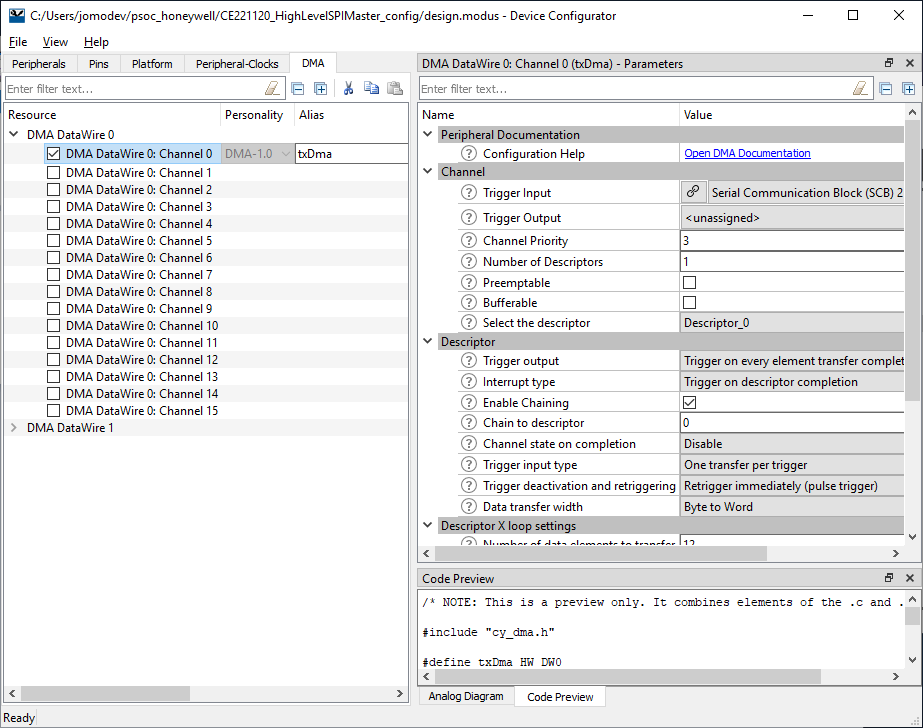
Task: Click the cut (scissors) icon in DMA toolbar
Action: pyautogui.click(x=349, y=88)
